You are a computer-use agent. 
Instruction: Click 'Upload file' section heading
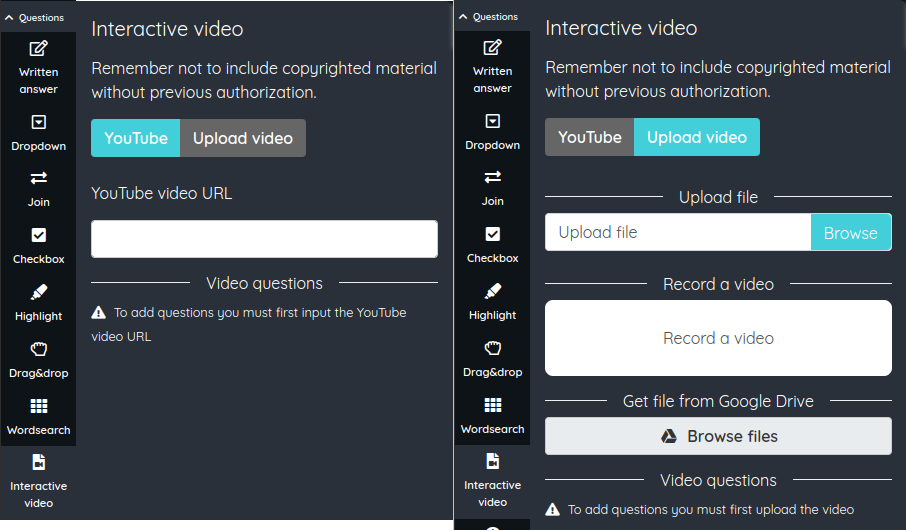(718, 197)
